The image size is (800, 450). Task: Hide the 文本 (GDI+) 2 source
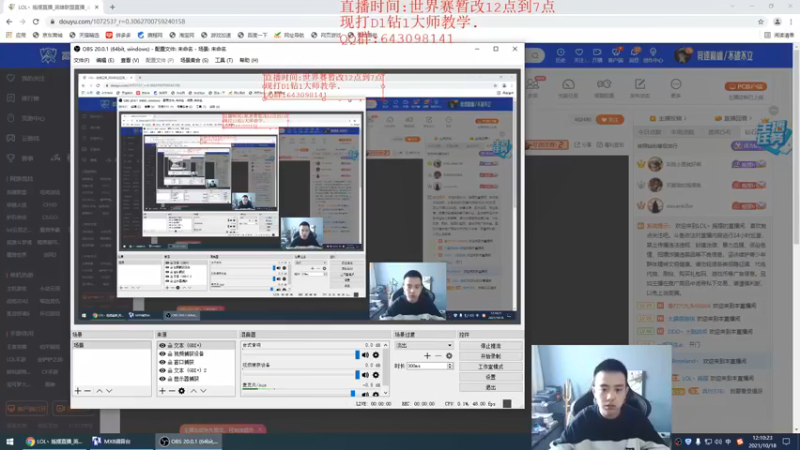(x=162, y=370)
